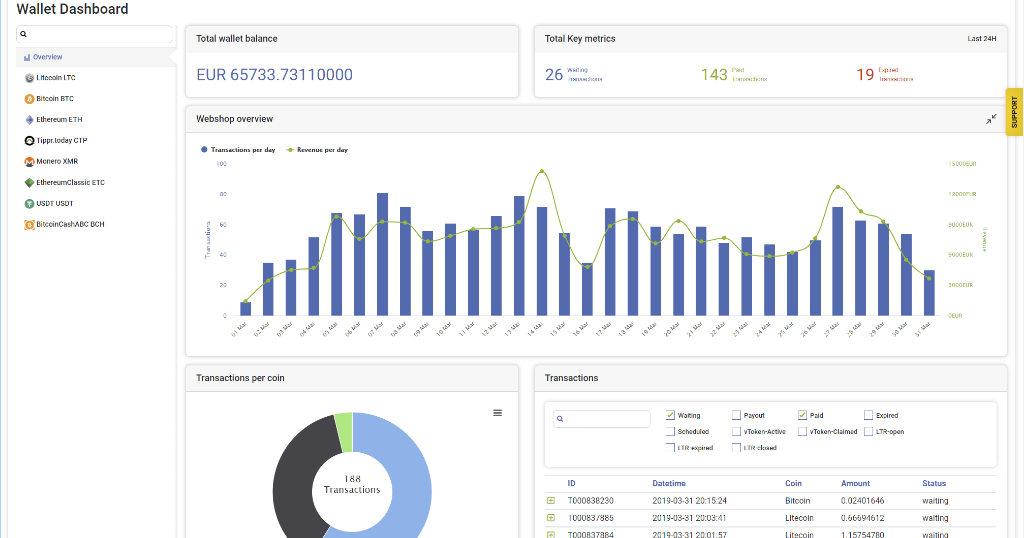
Task: Enable the Payout filter checkbox
Action: [x=736, y=415]
